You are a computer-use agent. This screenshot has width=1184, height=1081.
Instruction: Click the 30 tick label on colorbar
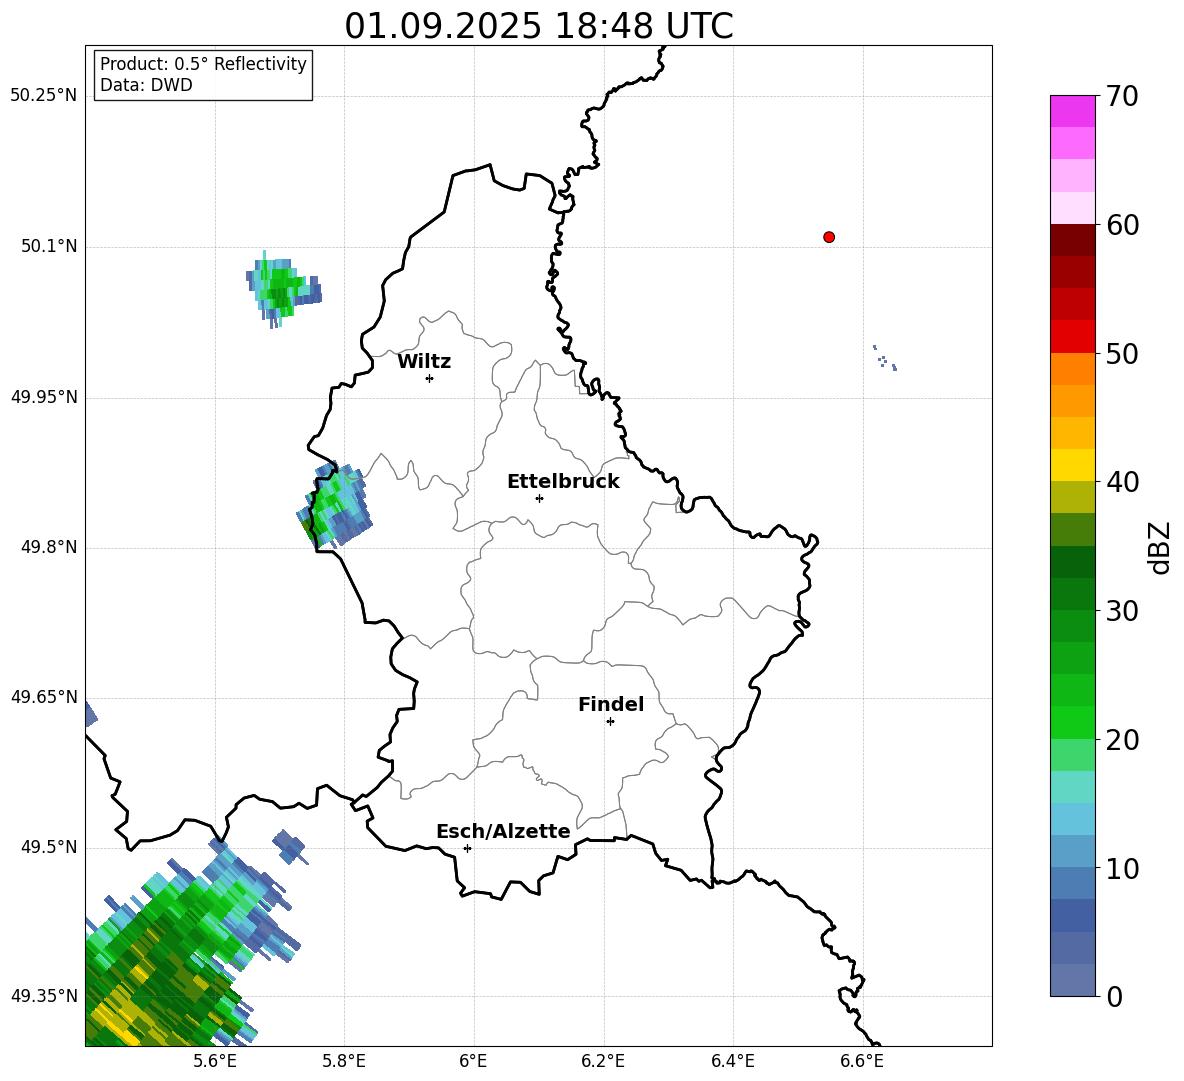click(x=1122, y=611)
